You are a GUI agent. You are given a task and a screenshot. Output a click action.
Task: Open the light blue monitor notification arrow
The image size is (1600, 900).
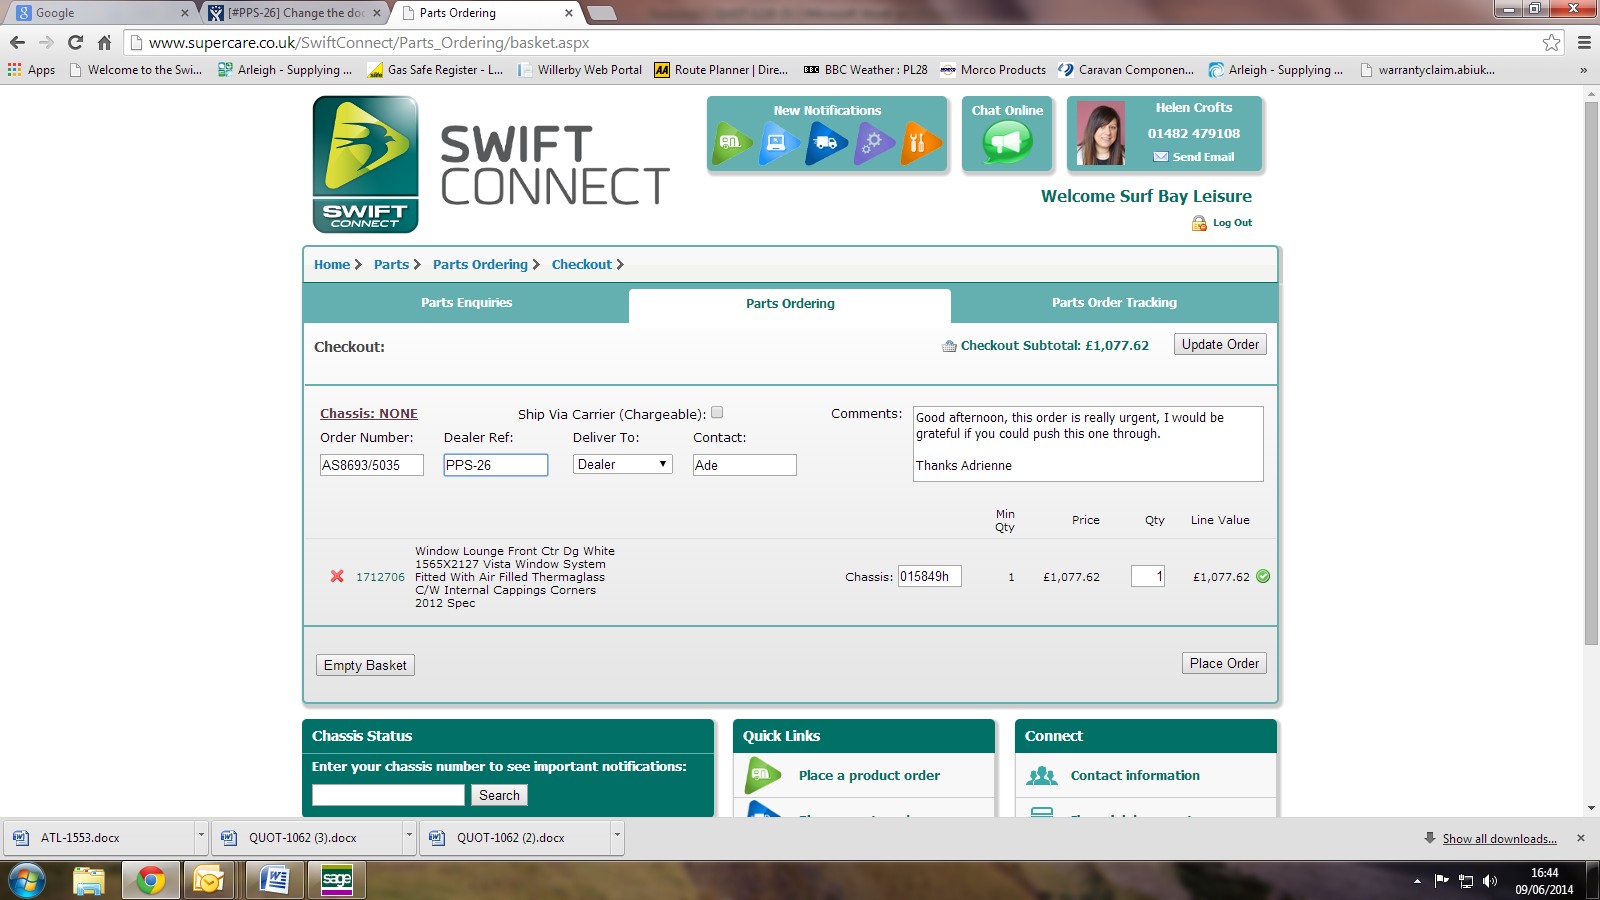coord(779,143)
